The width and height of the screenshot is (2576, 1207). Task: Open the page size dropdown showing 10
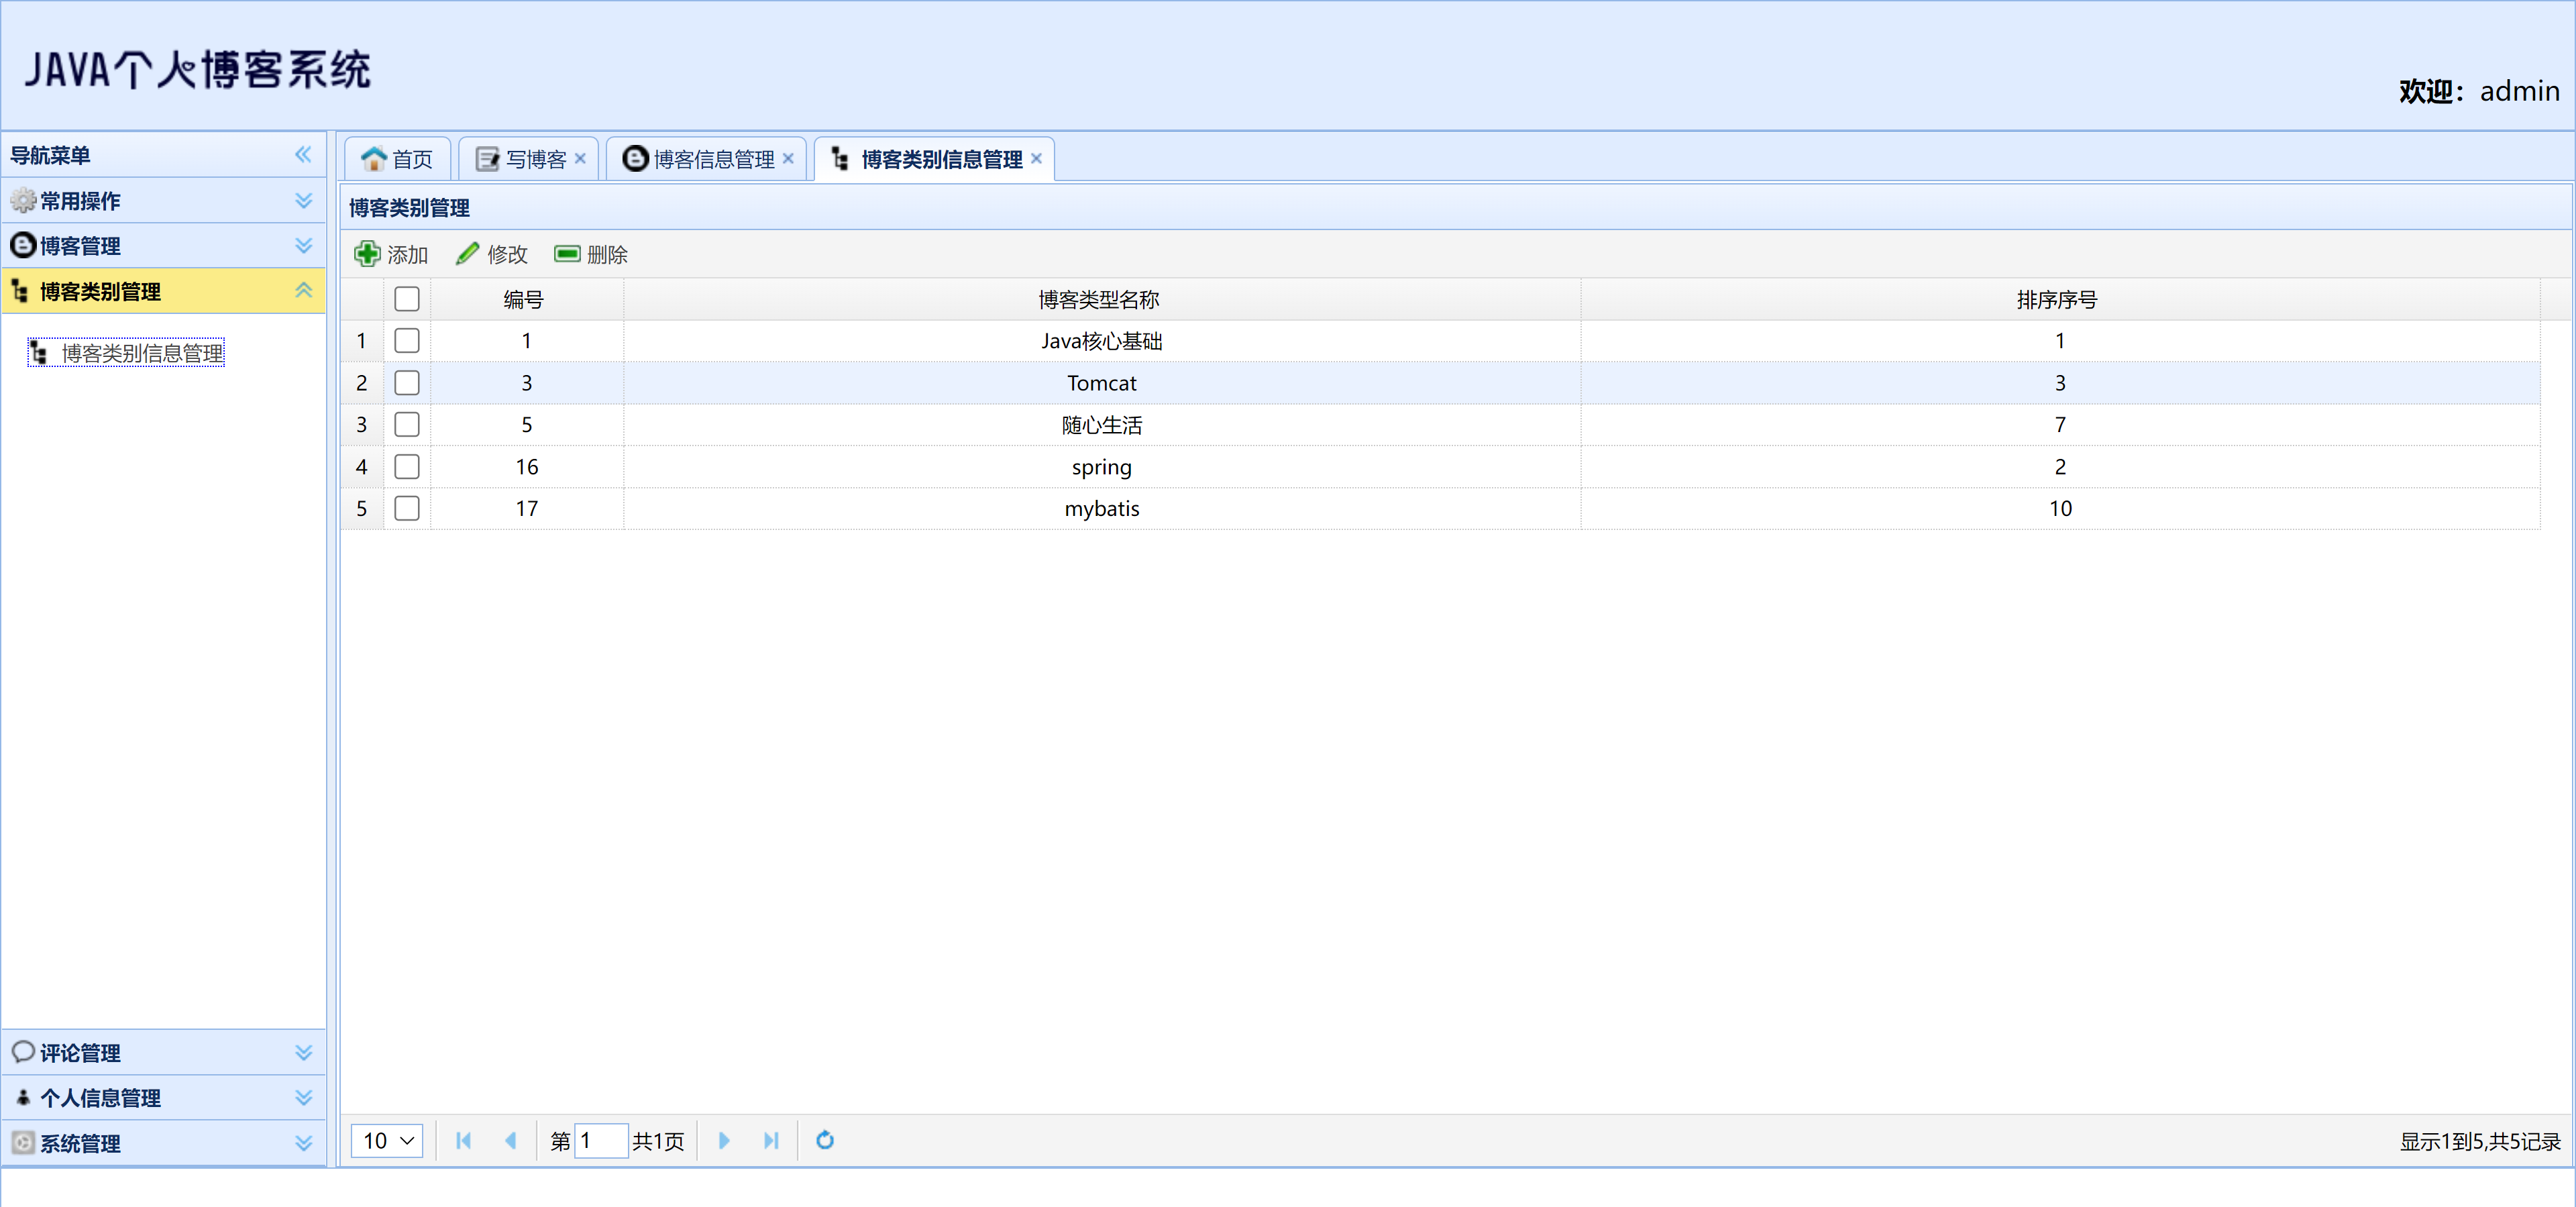pos(387,1140)
